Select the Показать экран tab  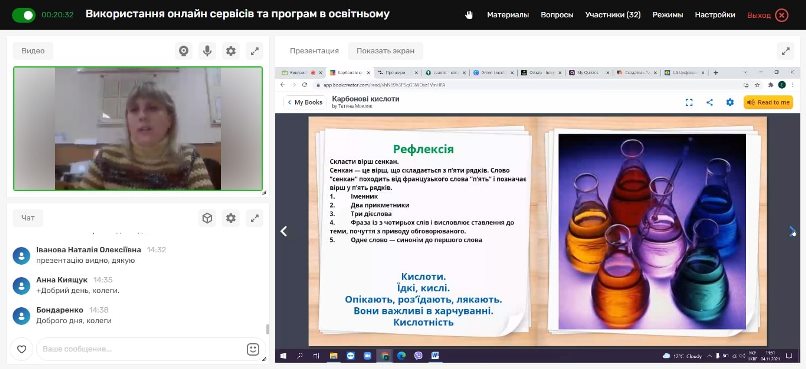coord(386,51)
